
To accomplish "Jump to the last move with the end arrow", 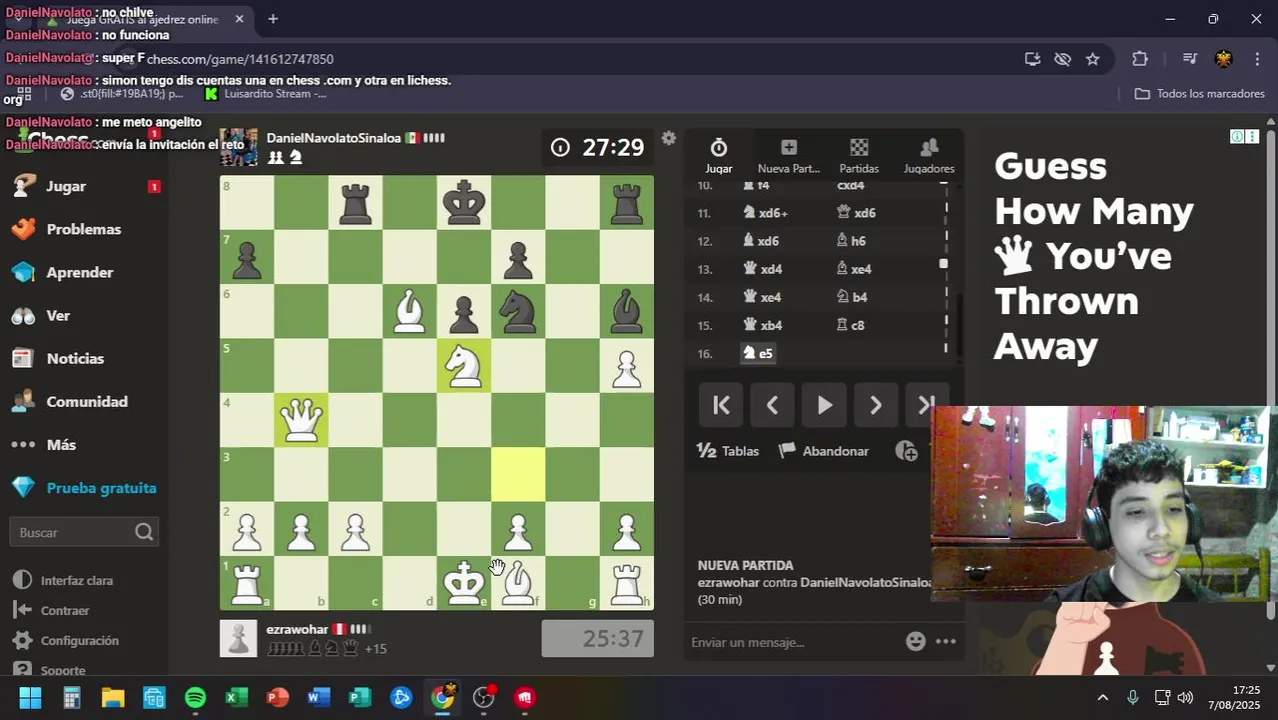I will click(925, 405).
